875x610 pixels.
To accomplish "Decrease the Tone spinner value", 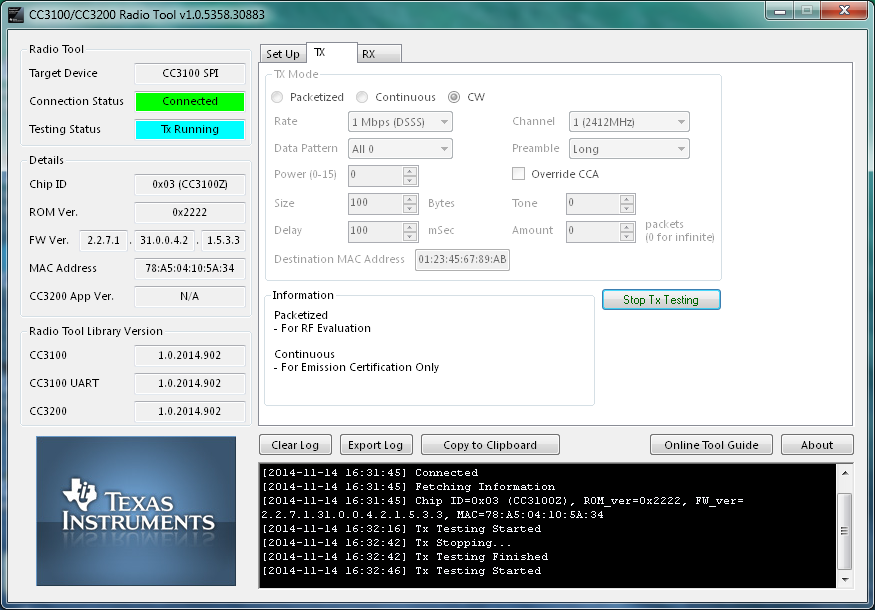I will point(627,208).
